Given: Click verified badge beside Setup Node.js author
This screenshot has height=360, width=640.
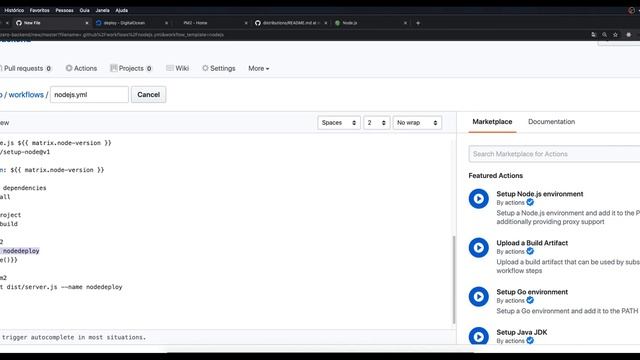Looking at the screenshot, I should coord(530,202).
